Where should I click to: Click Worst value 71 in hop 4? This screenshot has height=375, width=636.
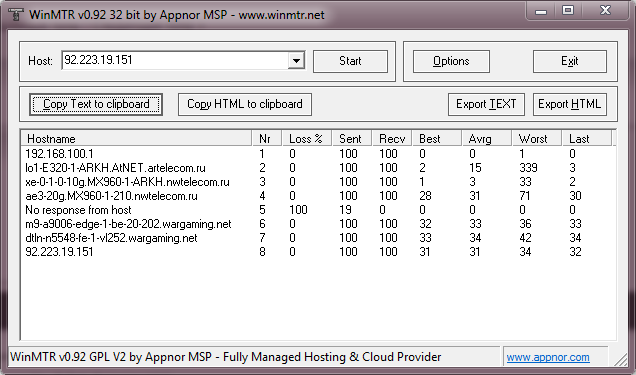coord(525,196)
